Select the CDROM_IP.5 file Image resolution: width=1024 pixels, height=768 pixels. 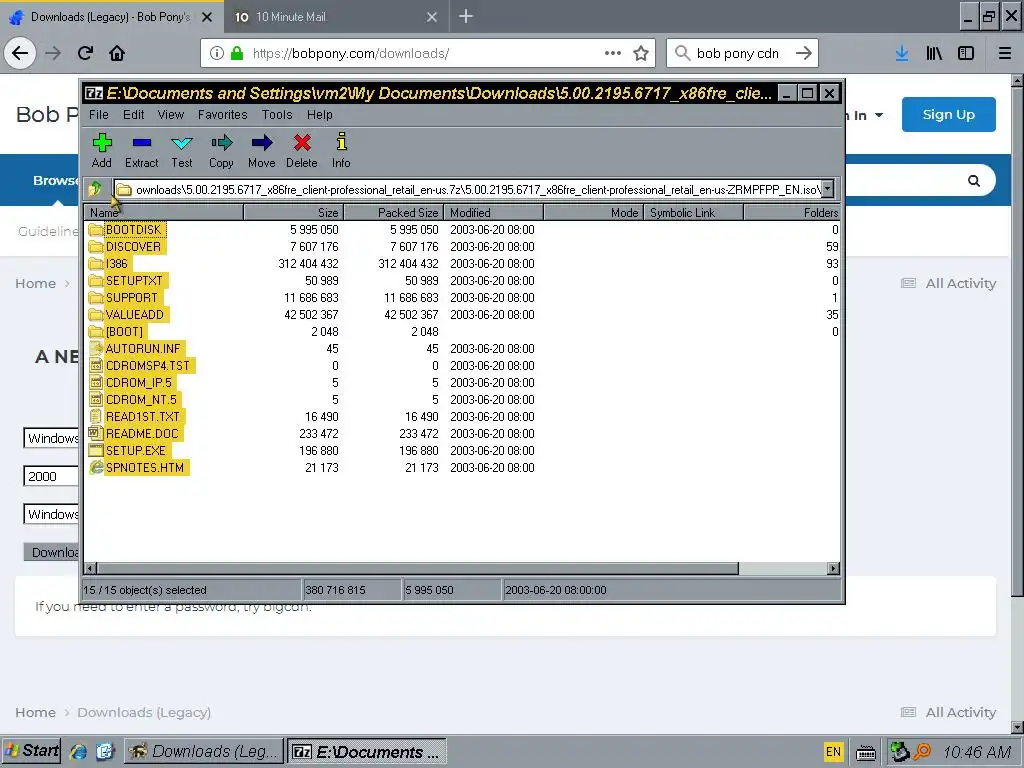[139, 383]
